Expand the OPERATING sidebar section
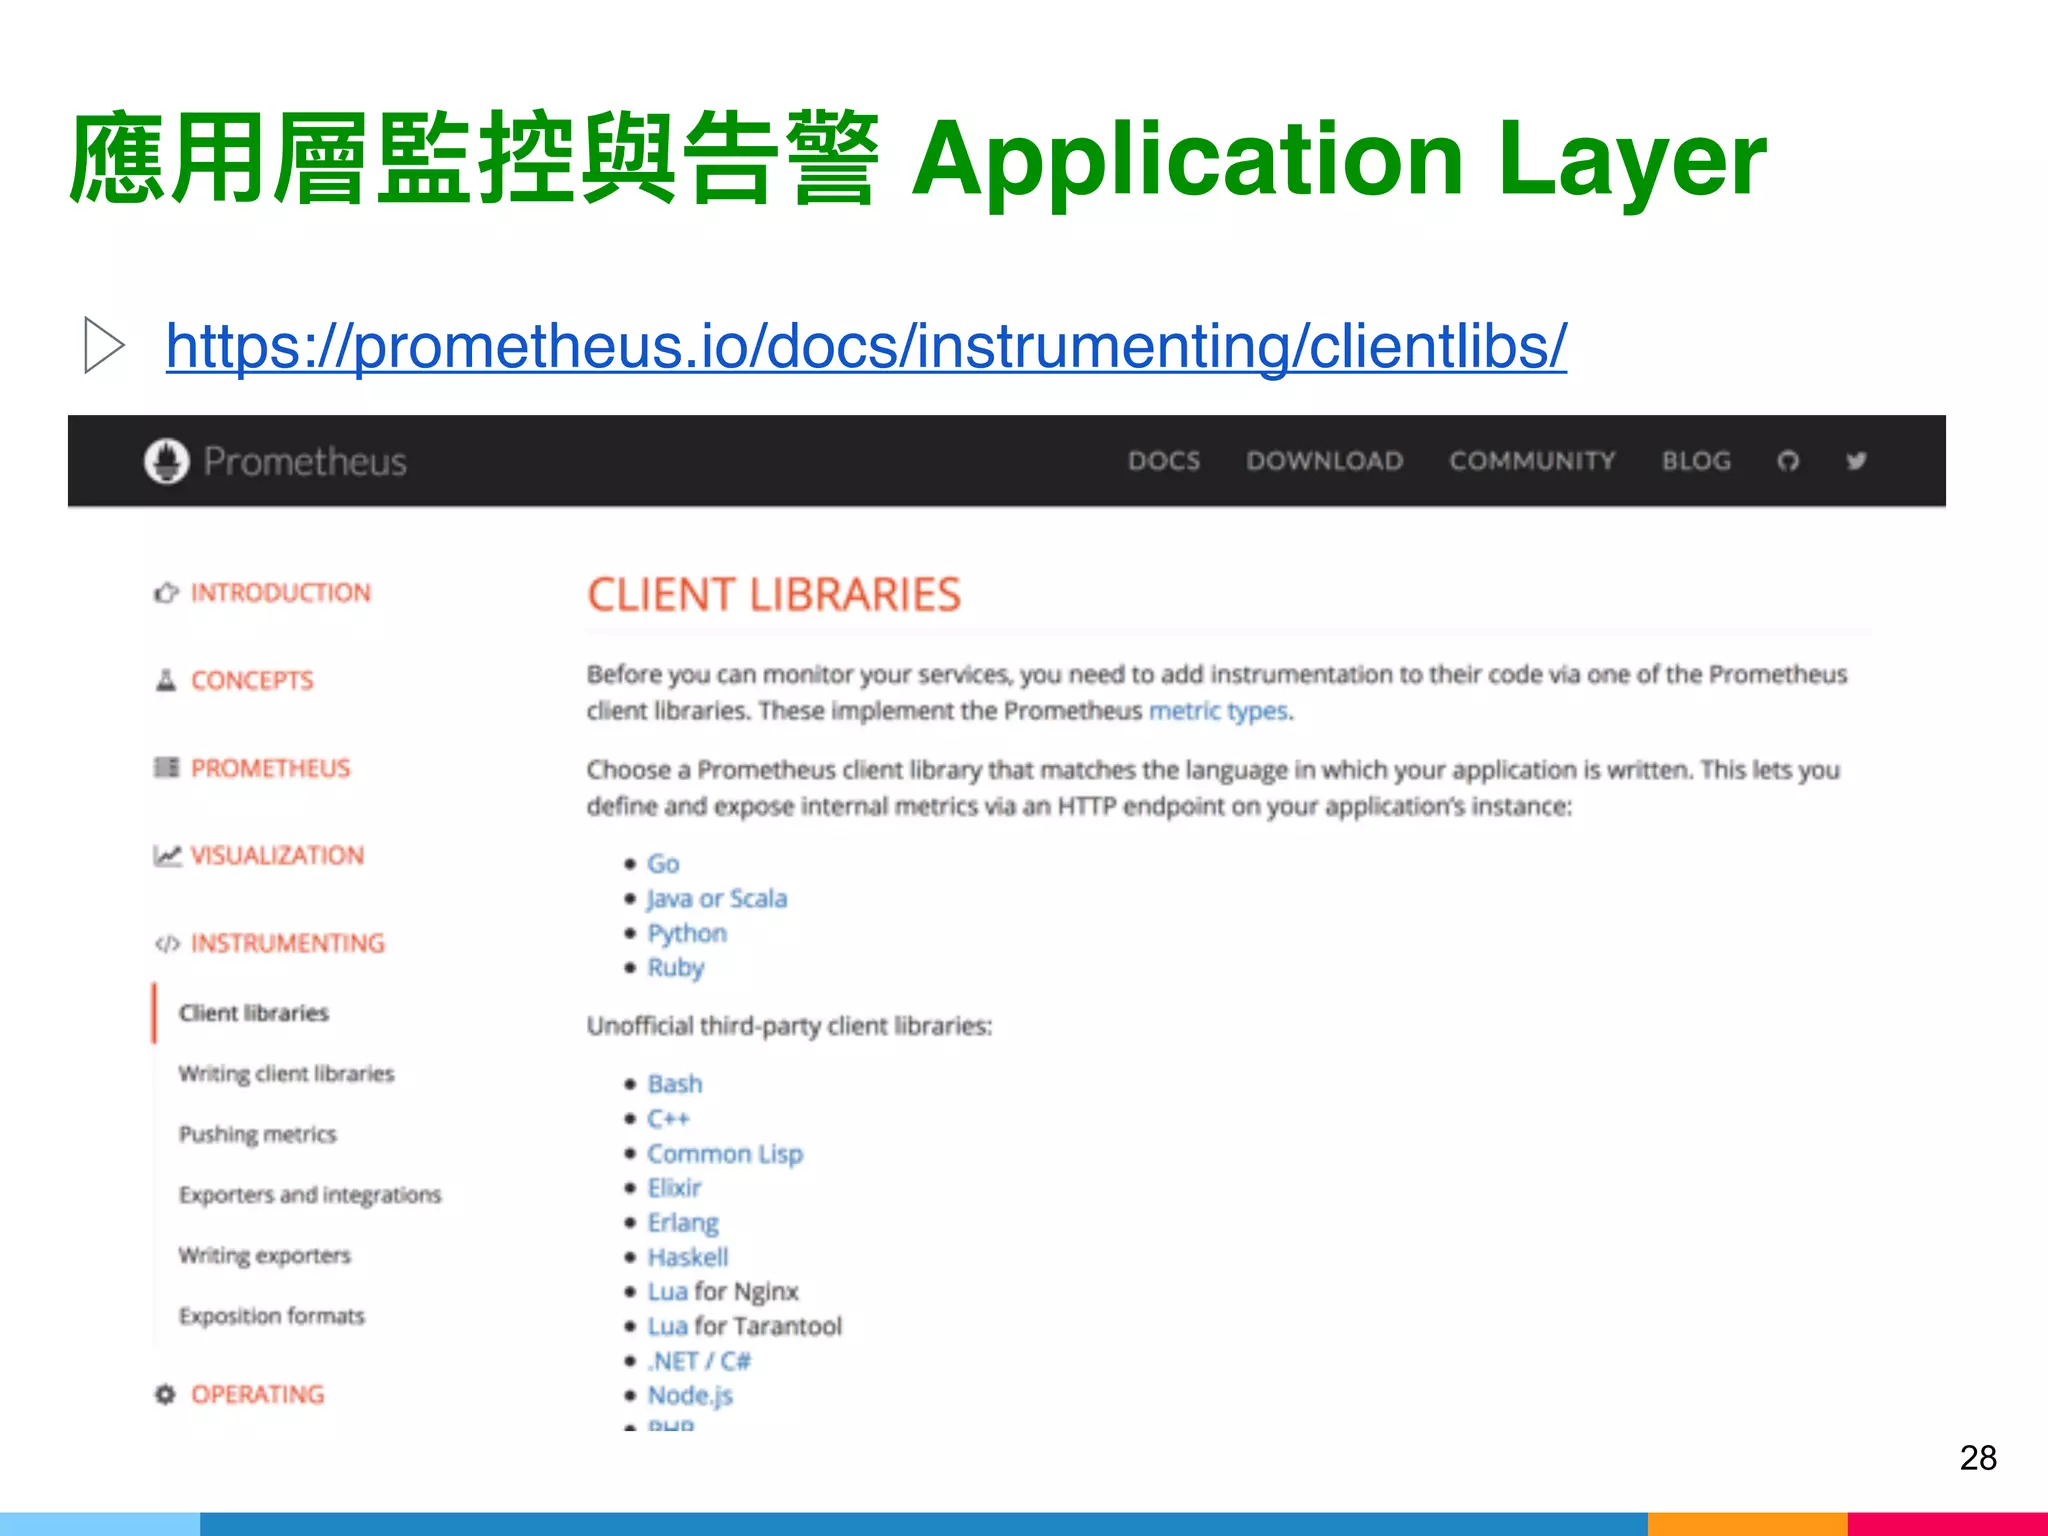Image resolution: width=2048 pixels, height=1536 pixels. click(x=257, y=1394)
